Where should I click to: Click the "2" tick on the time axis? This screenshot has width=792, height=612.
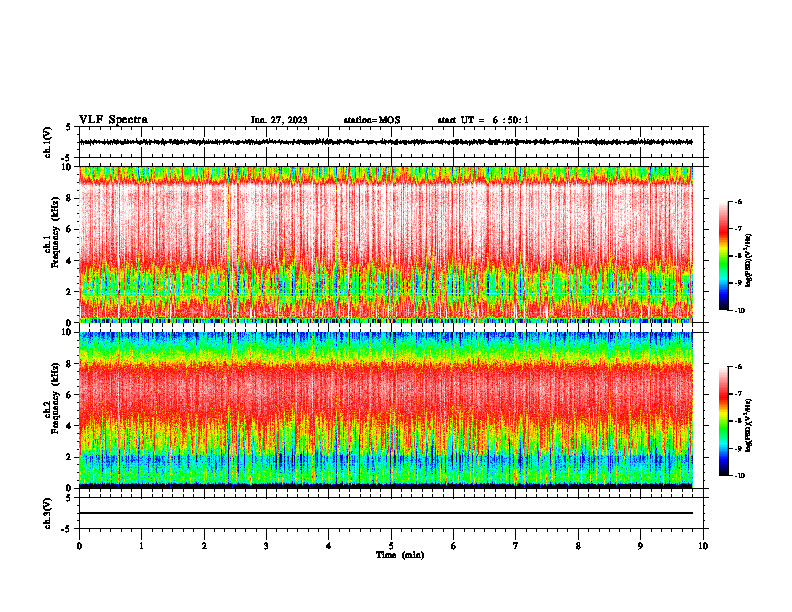coord(204,546)
